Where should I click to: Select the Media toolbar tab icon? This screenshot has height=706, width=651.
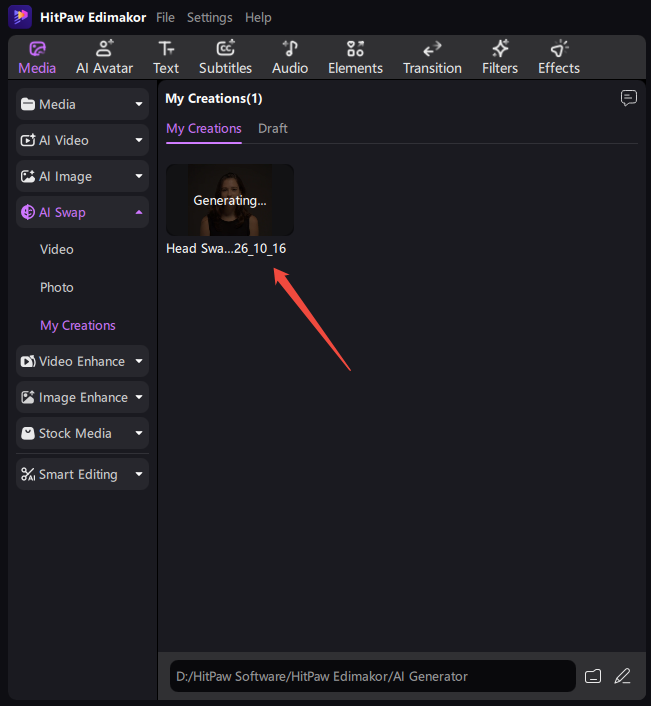click(x=37, y=49)
